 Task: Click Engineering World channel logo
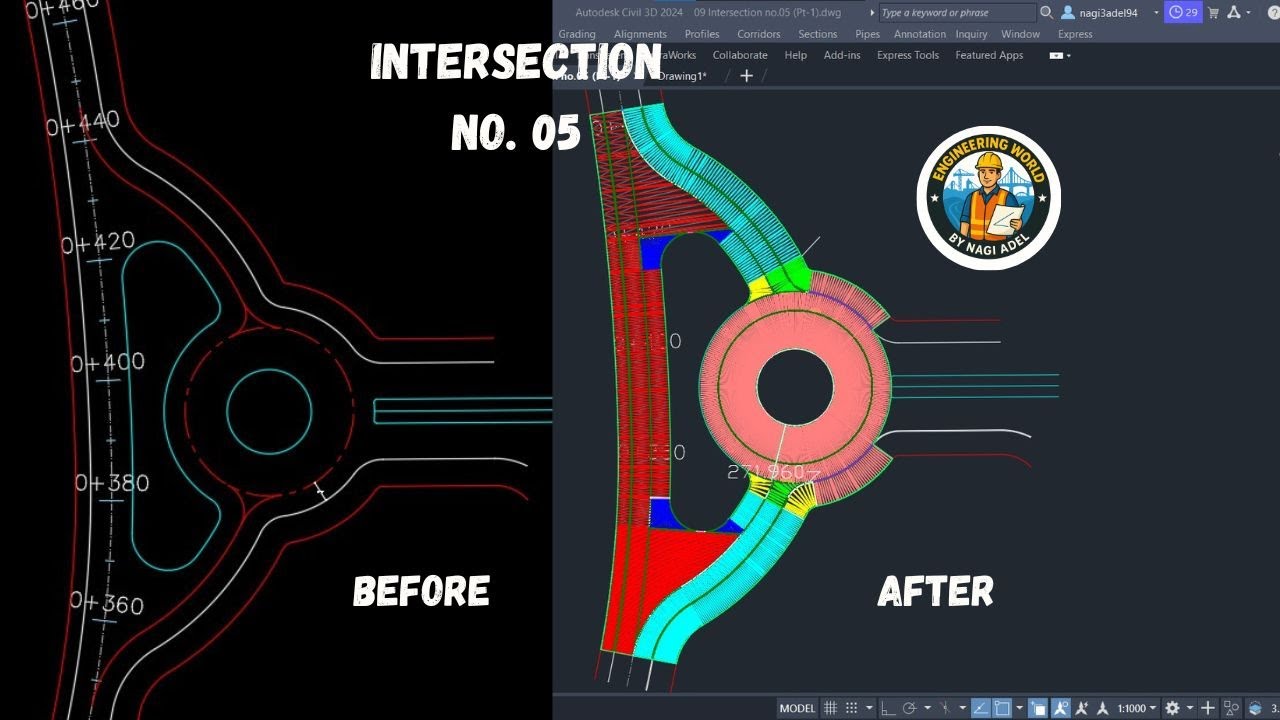coord(989,198)
